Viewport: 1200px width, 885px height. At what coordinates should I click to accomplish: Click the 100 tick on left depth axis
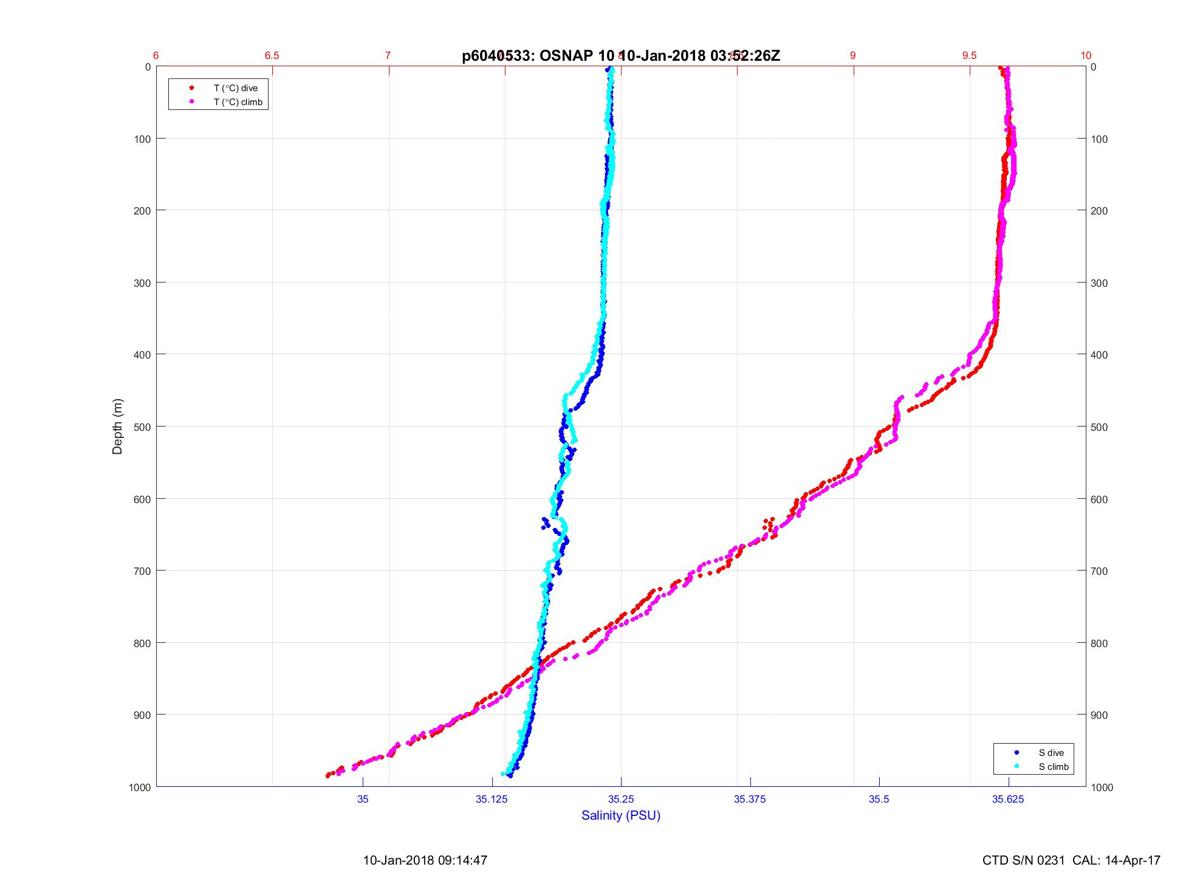click(141, 139)
